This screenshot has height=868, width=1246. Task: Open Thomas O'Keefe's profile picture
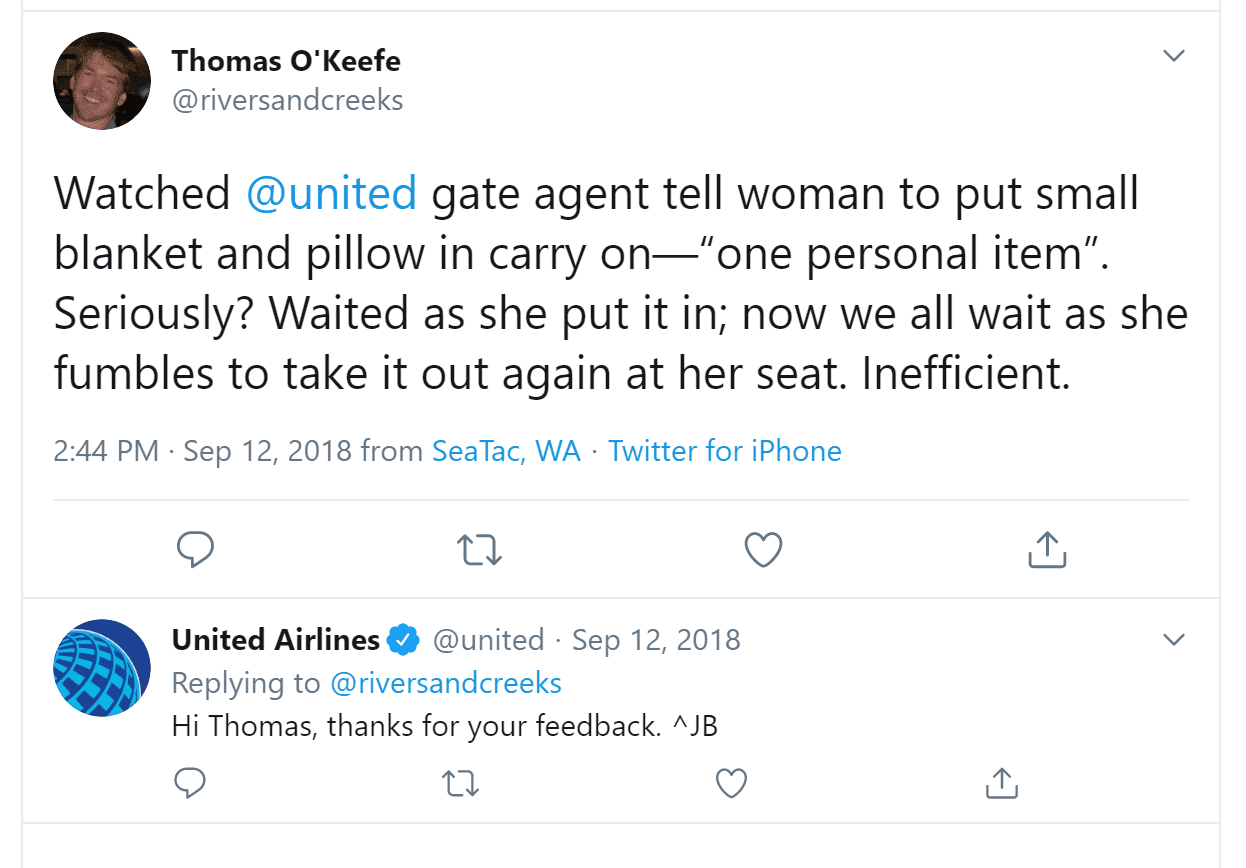[102, 81]
